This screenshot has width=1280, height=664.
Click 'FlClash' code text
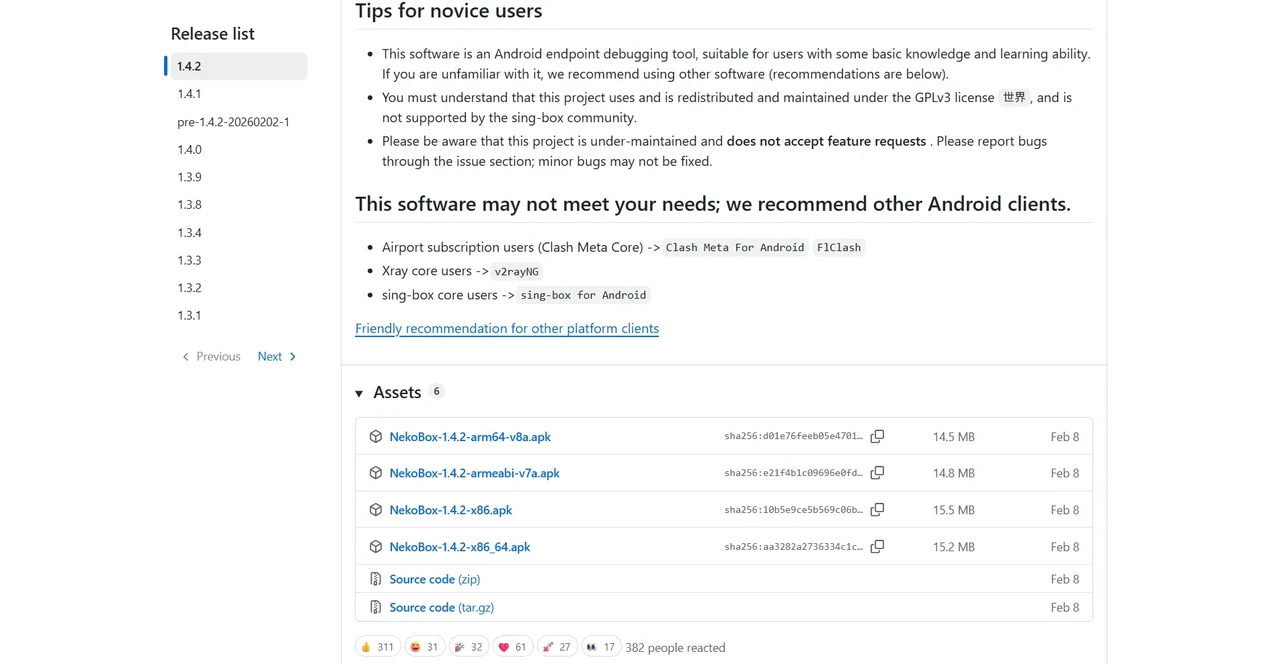point(838,247)
